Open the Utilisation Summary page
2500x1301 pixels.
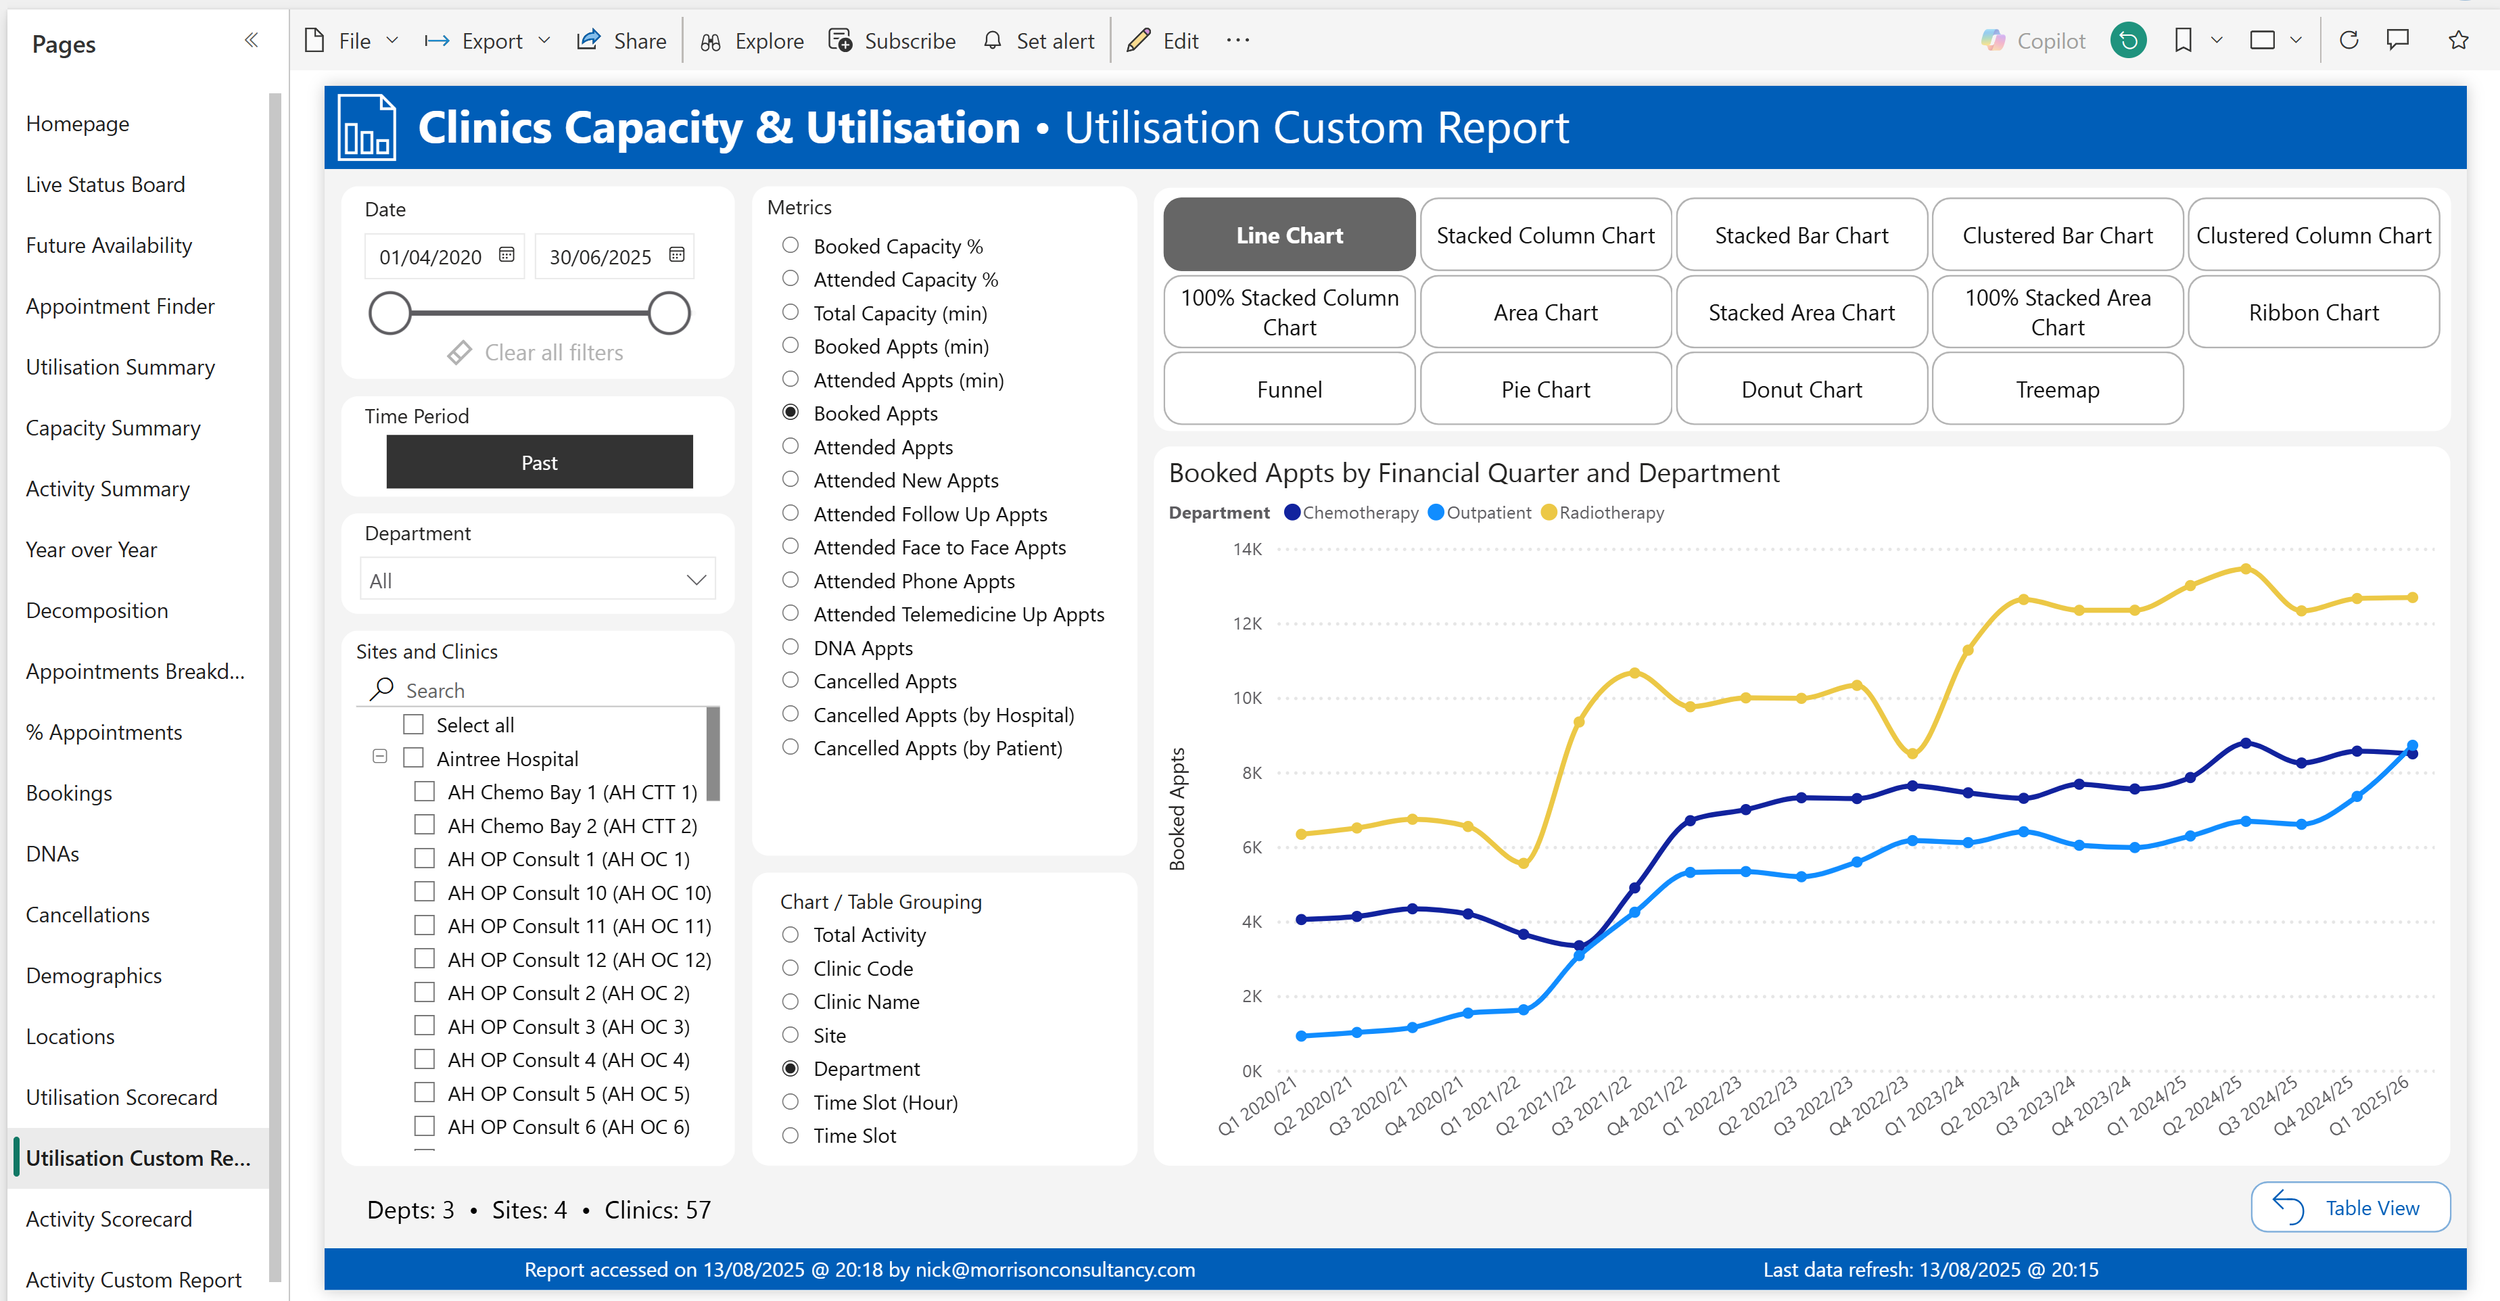tap(120, 367)
